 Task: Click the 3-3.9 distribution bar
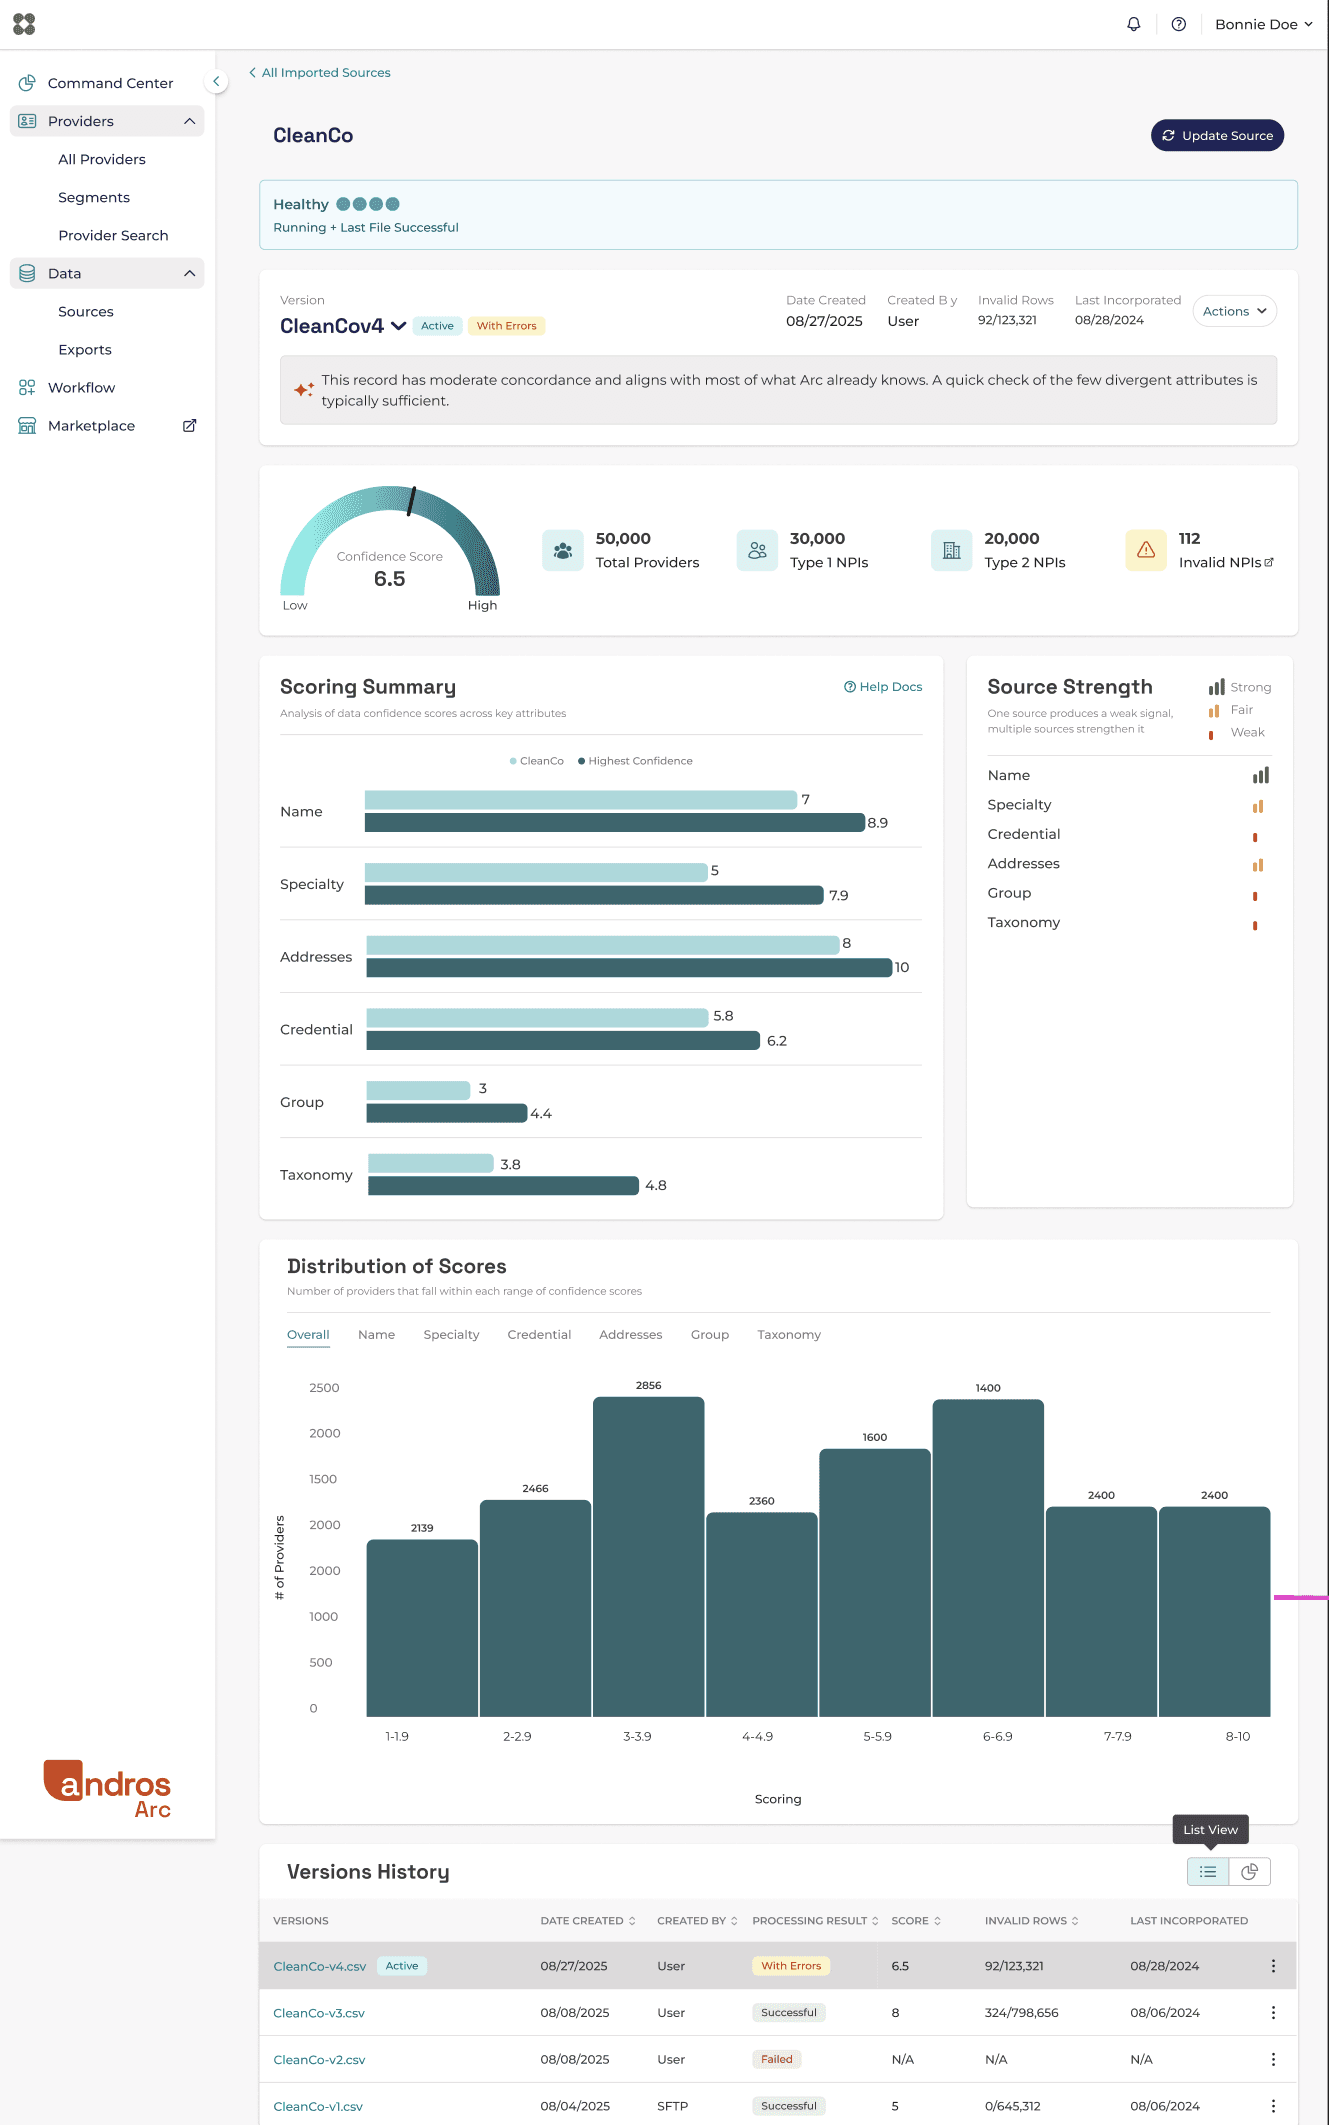(649, 1557)
